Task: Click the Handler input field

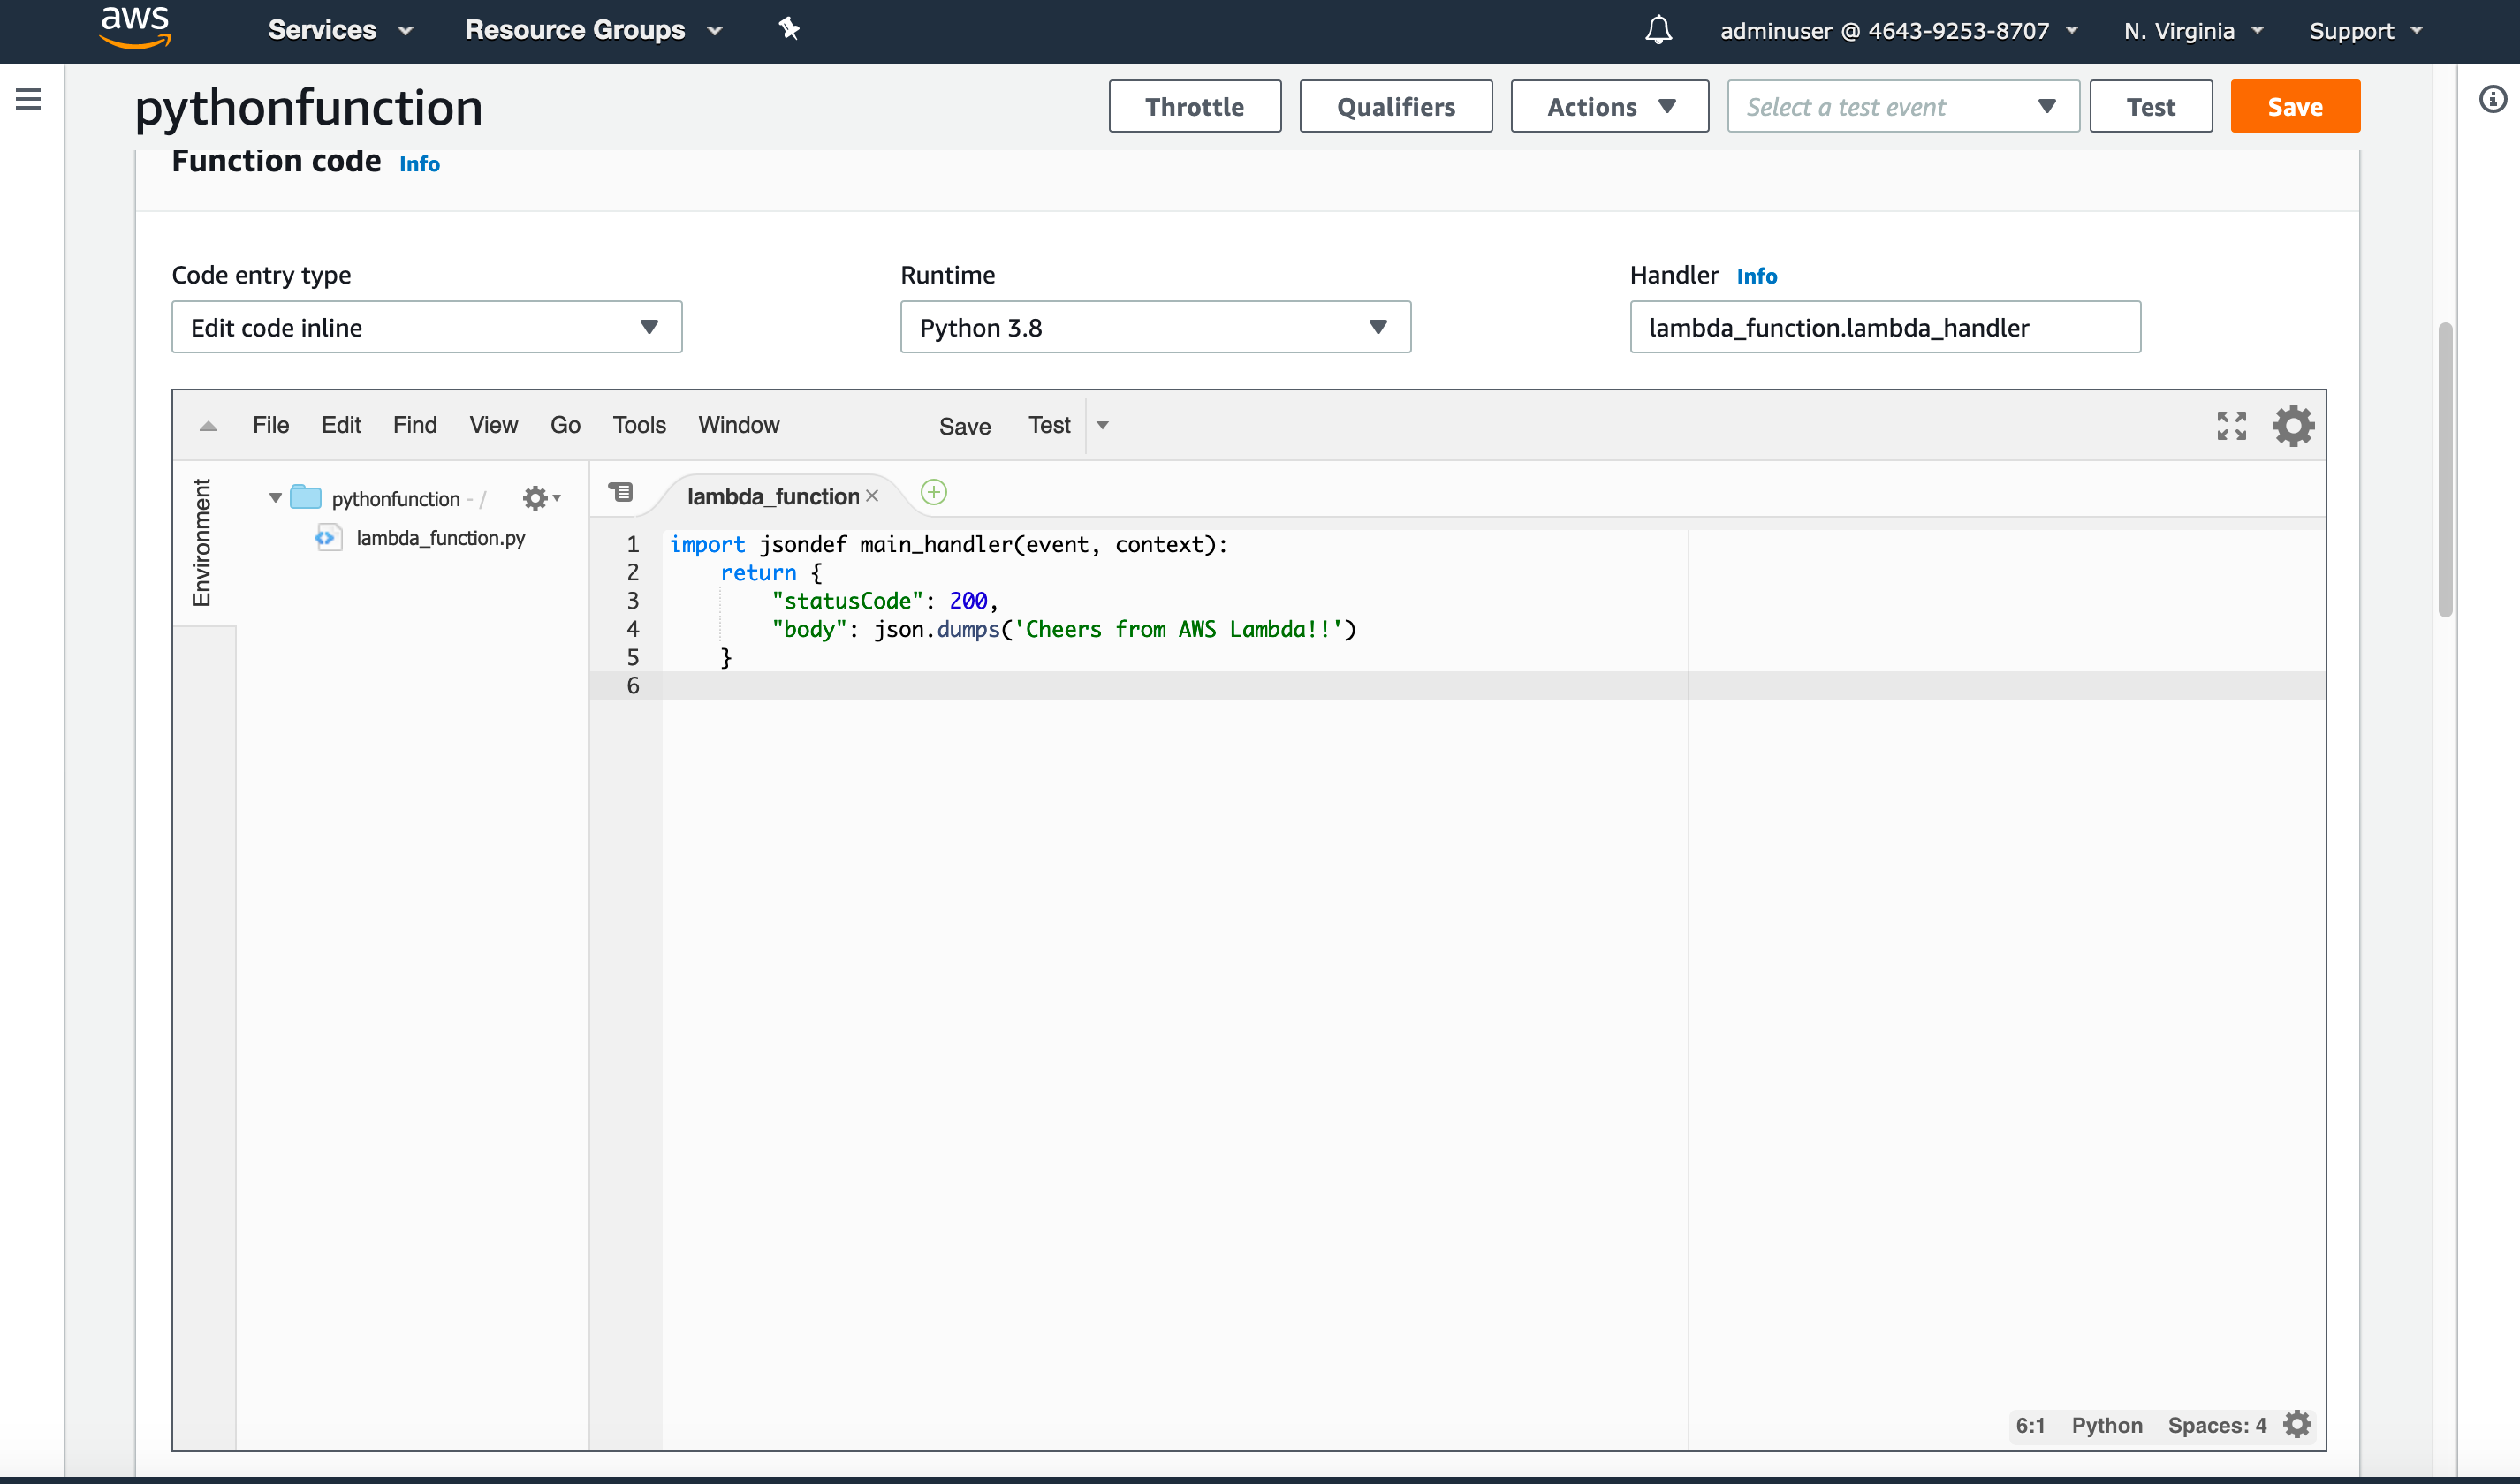Action: pos(1884,327)
